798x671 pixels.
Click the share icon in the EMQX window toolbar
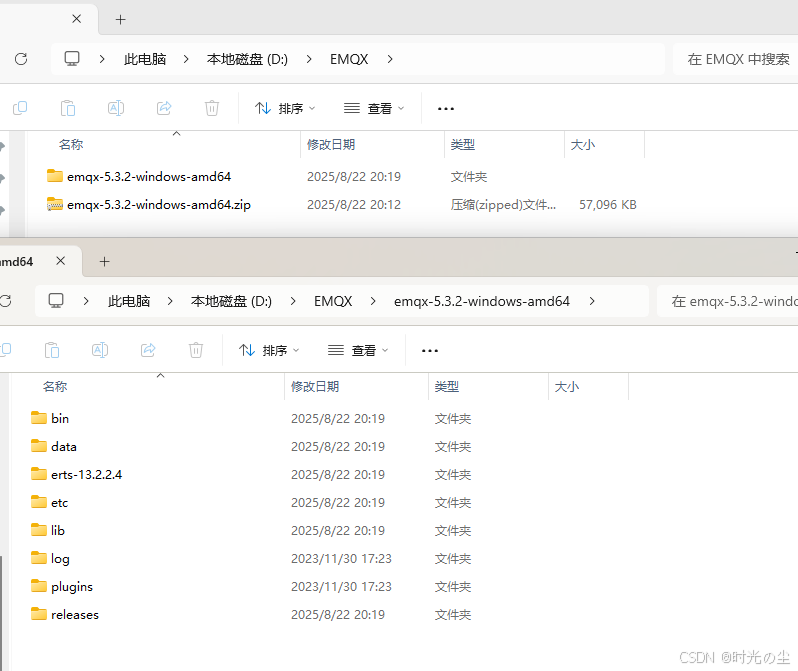[164, 108]
